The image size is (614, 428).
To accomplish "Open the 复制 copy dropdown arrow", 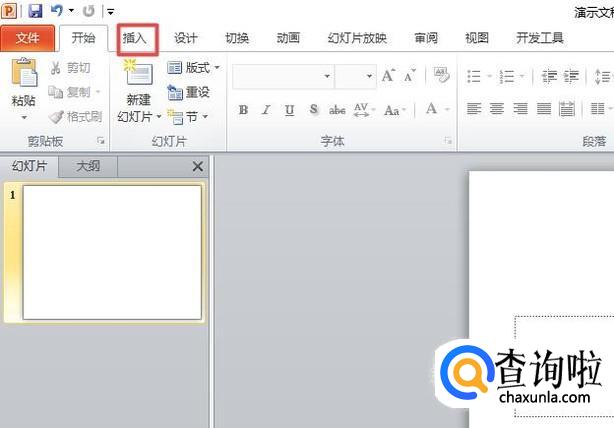I will click(x=98, y=92).
